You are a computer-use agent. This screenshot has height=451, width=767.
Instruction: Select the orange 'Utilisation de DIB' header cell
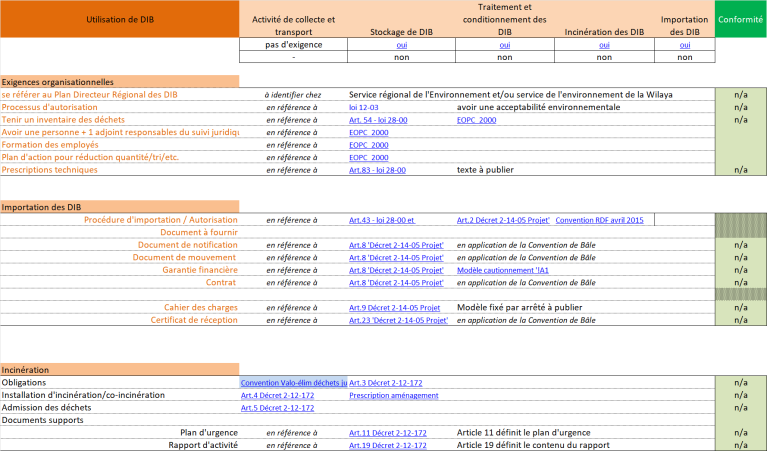pos(120,19)
